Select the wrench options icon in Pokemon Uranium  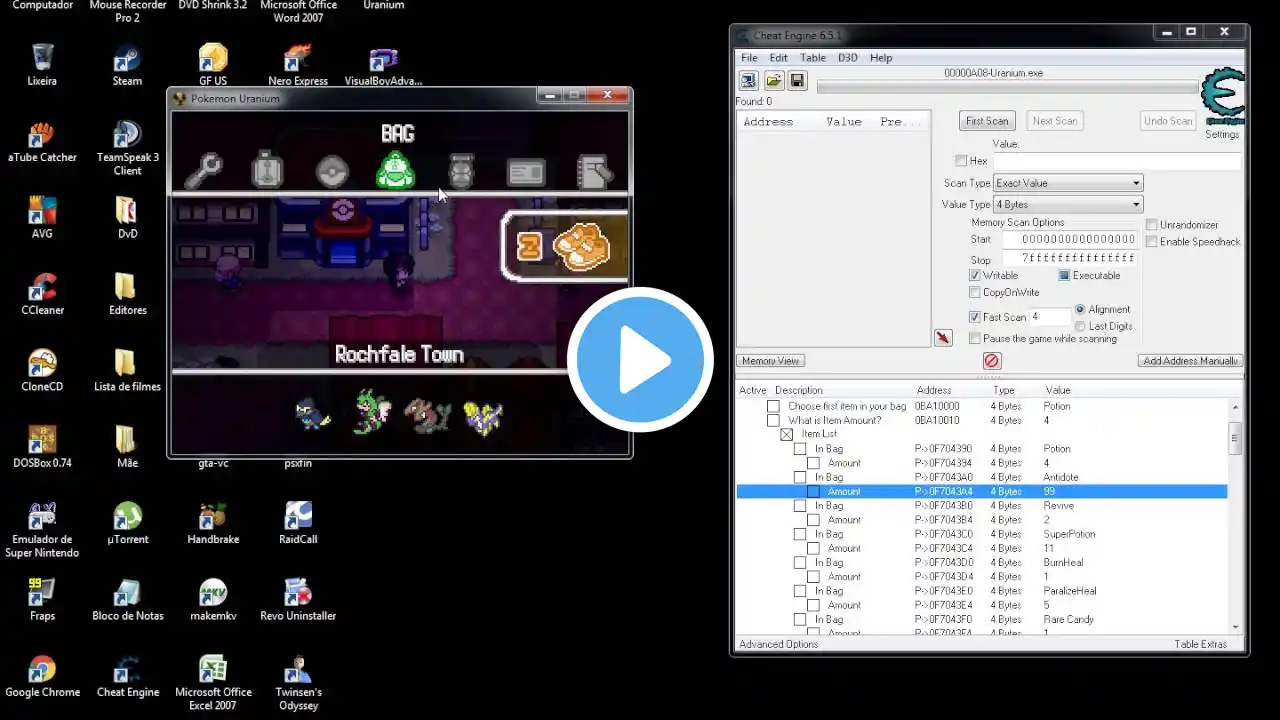tap(203, 171)
